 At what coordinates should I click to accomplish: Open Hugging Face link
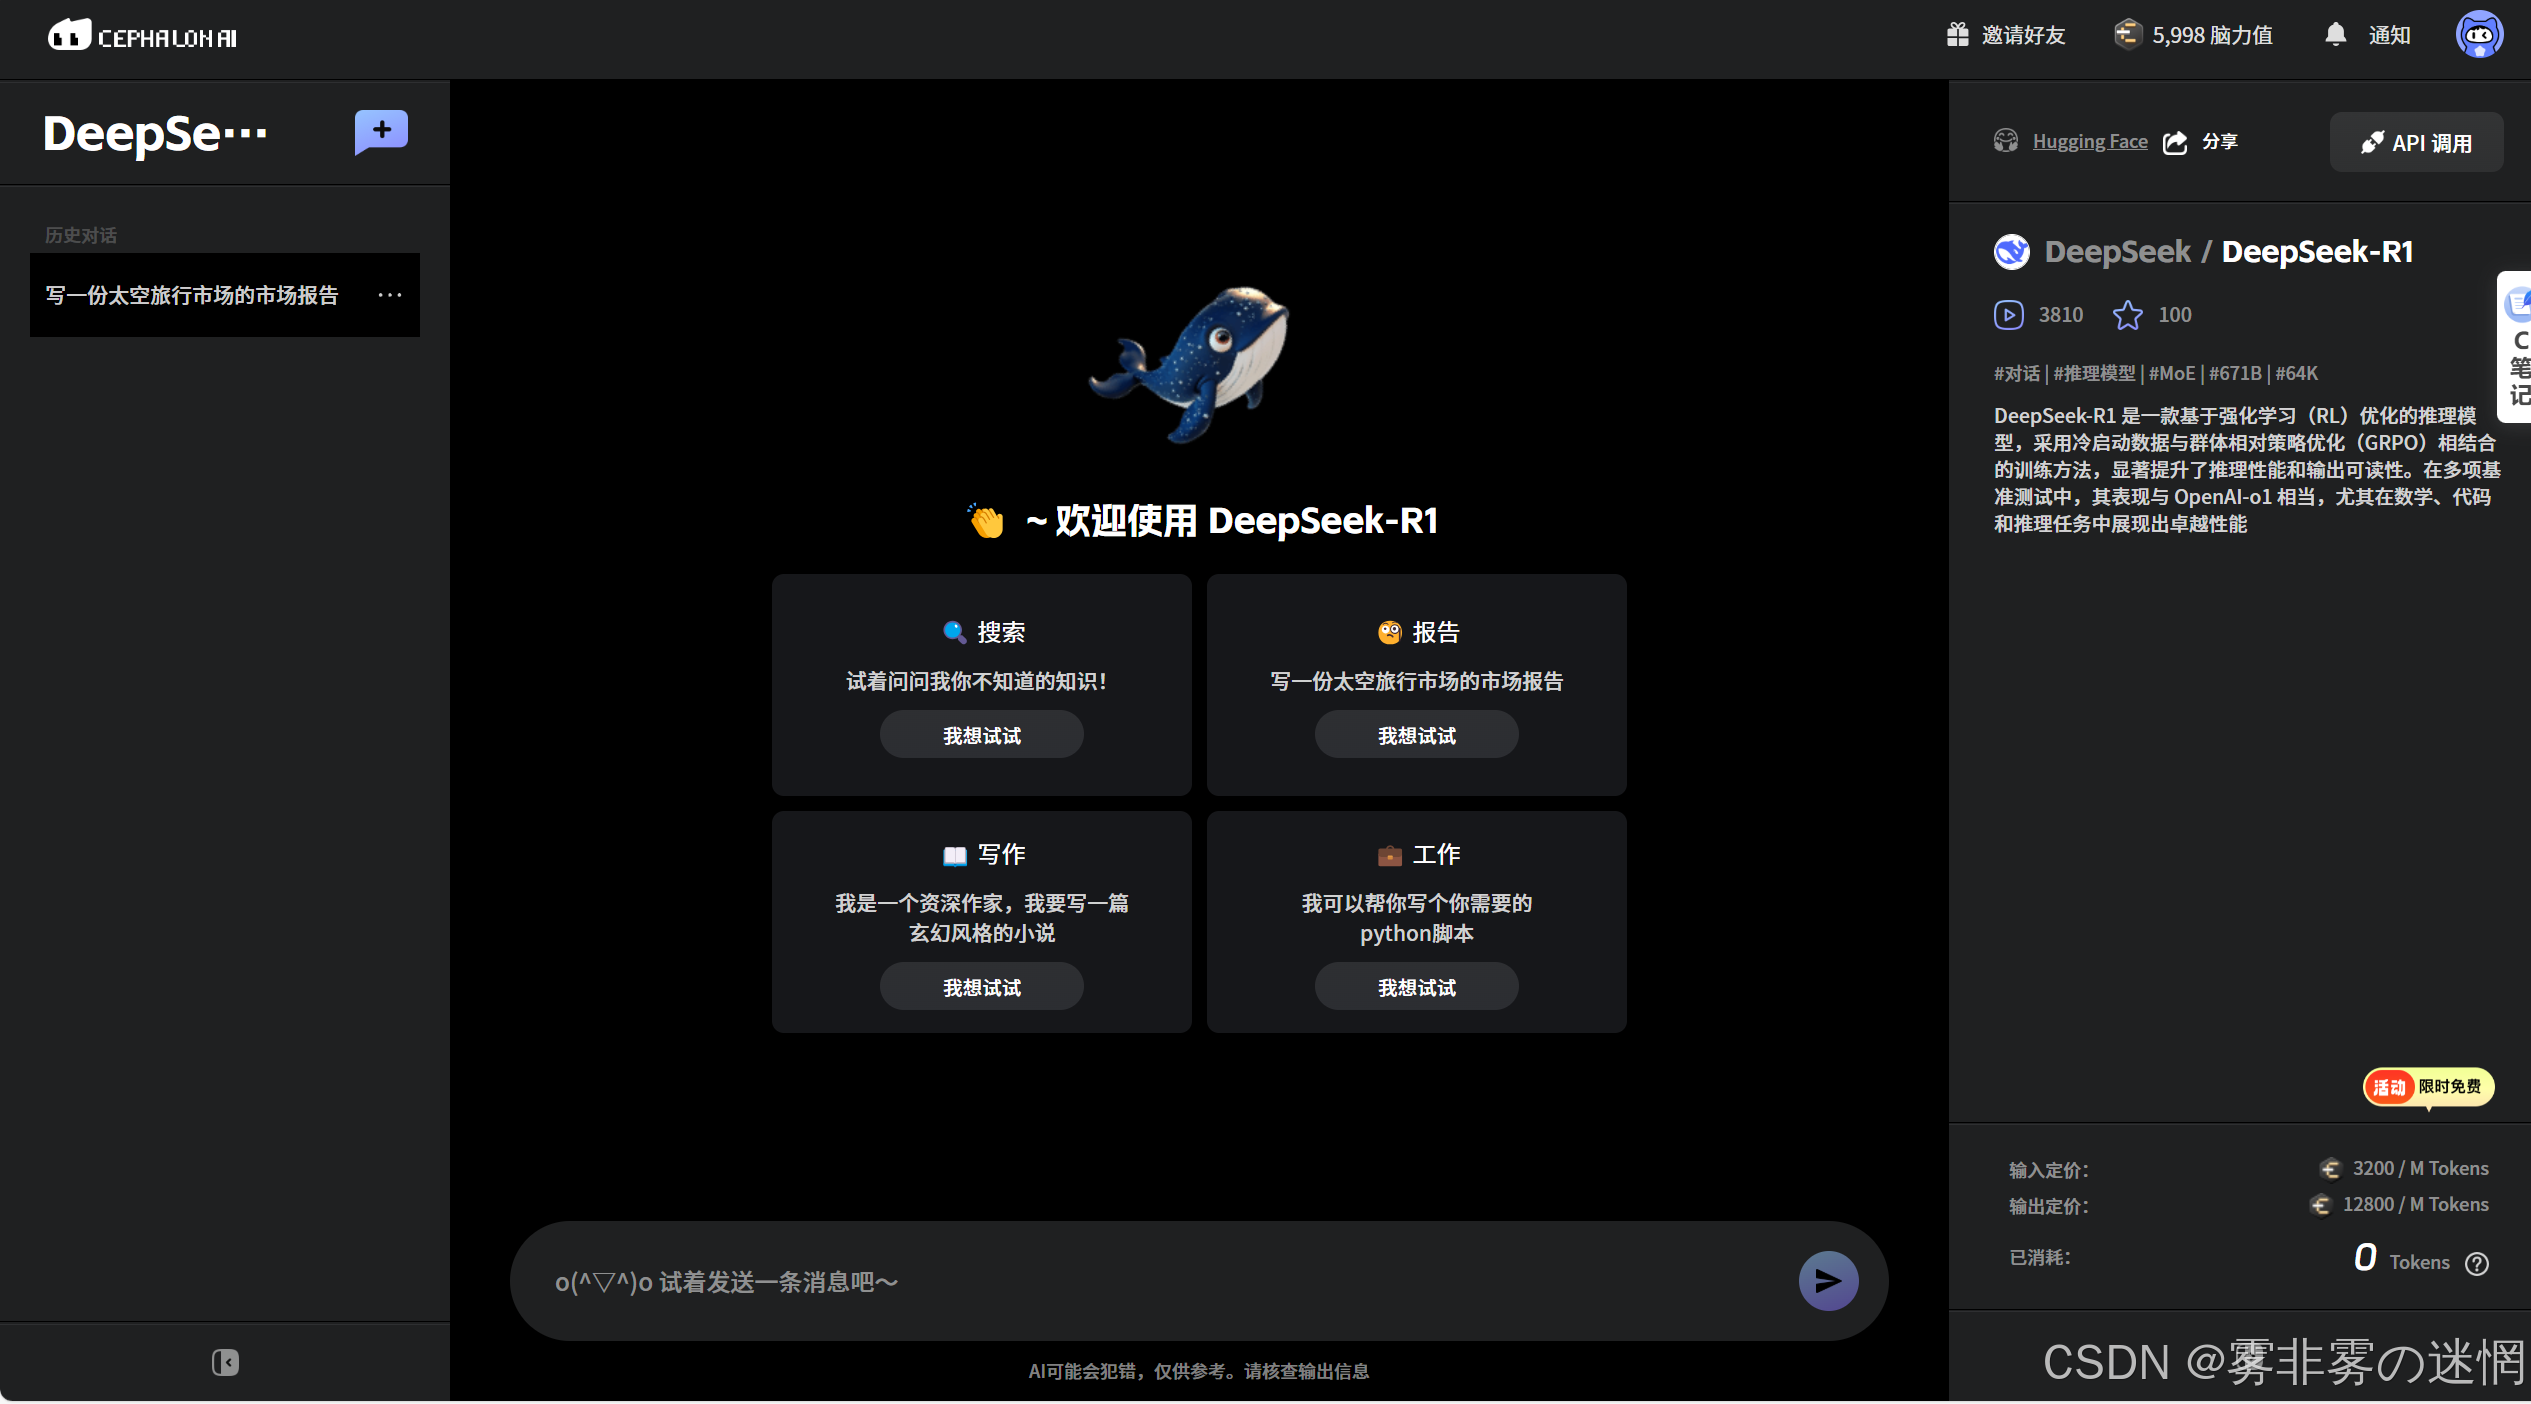(x=2089, y=142)
